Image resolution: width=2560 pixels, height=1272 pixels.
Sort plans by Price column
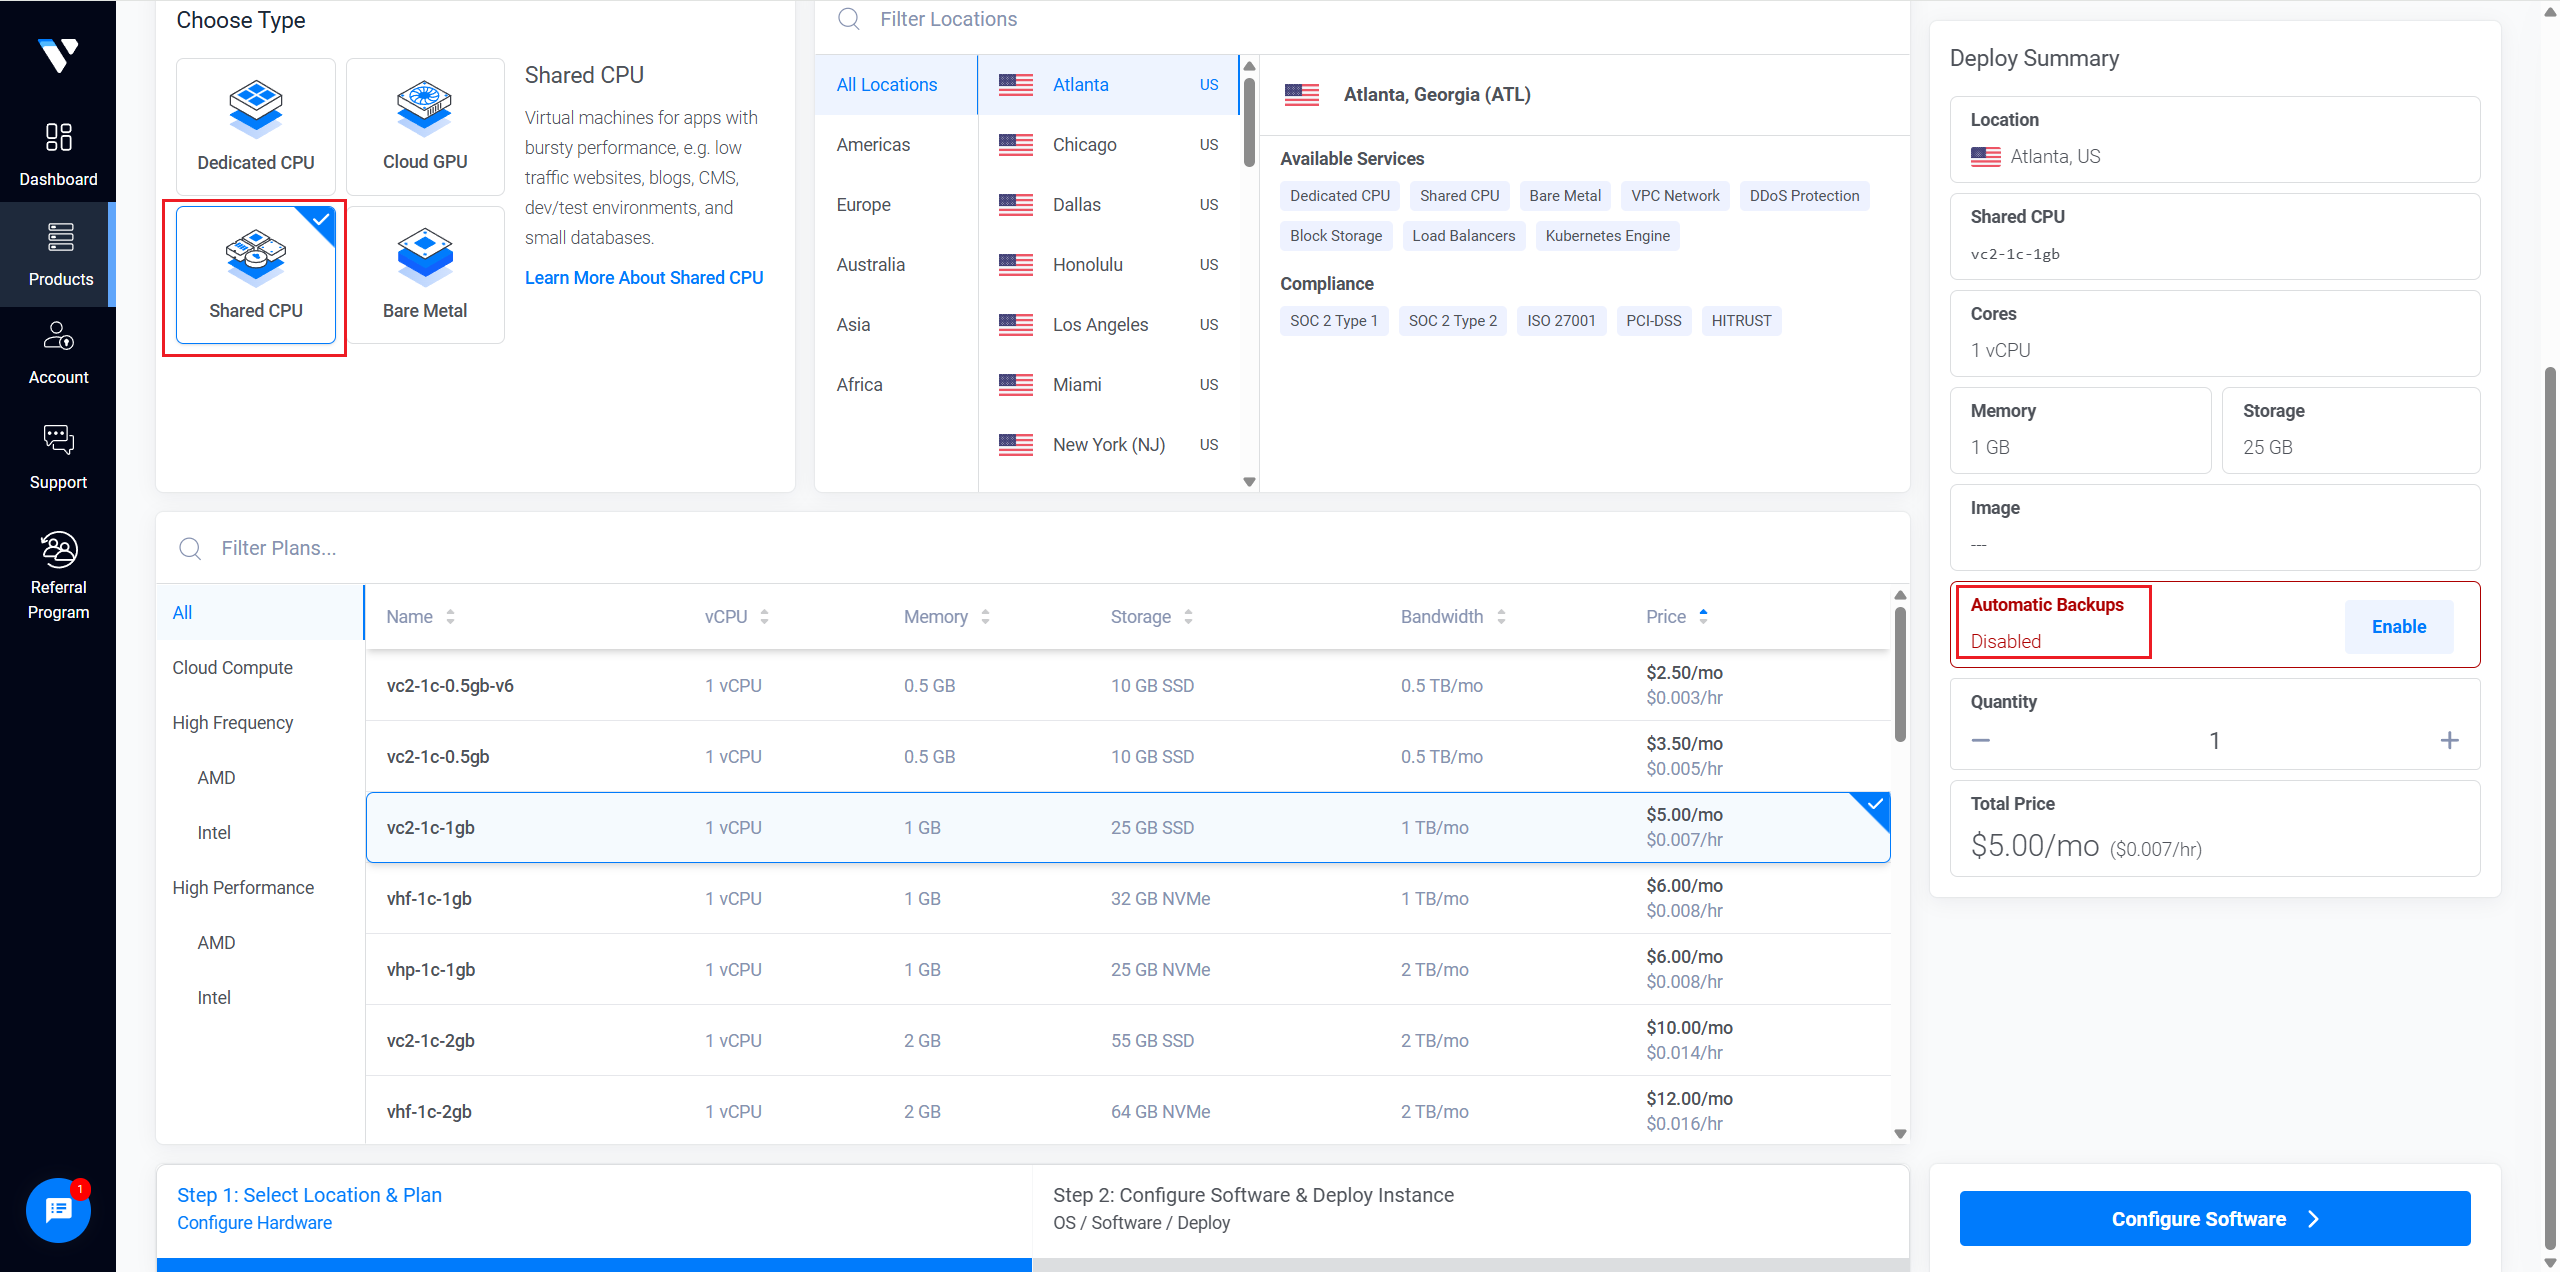pos(1677,617)
